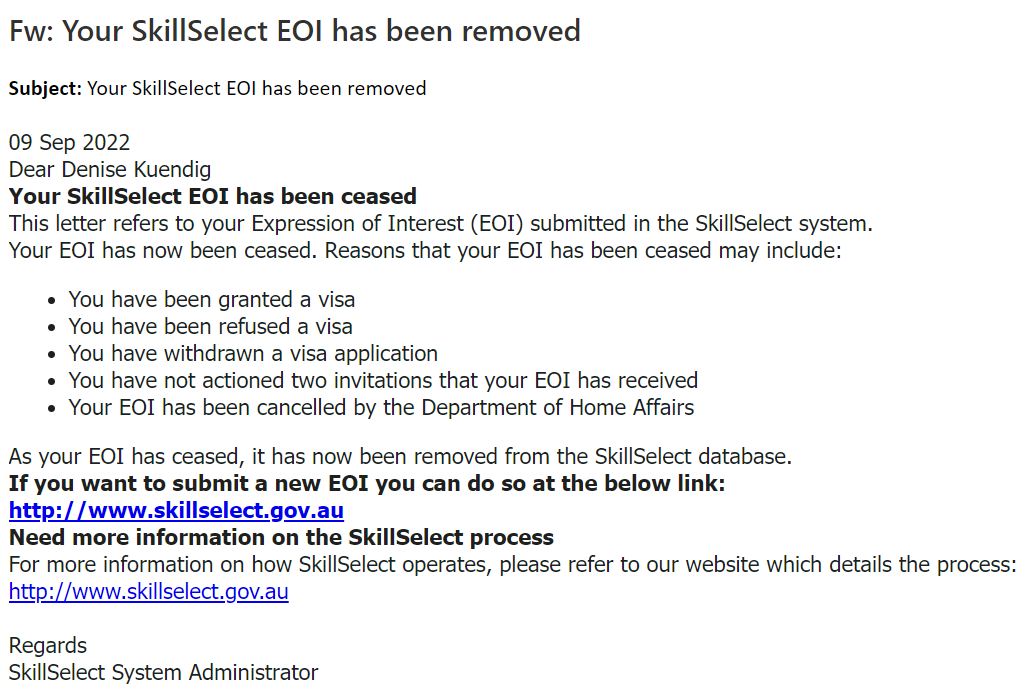Image resolution: width=1030 pixels, height=688 pixels.
Task: Click the bullet 'You have withdrawn a visa application'
Action: 253,353
